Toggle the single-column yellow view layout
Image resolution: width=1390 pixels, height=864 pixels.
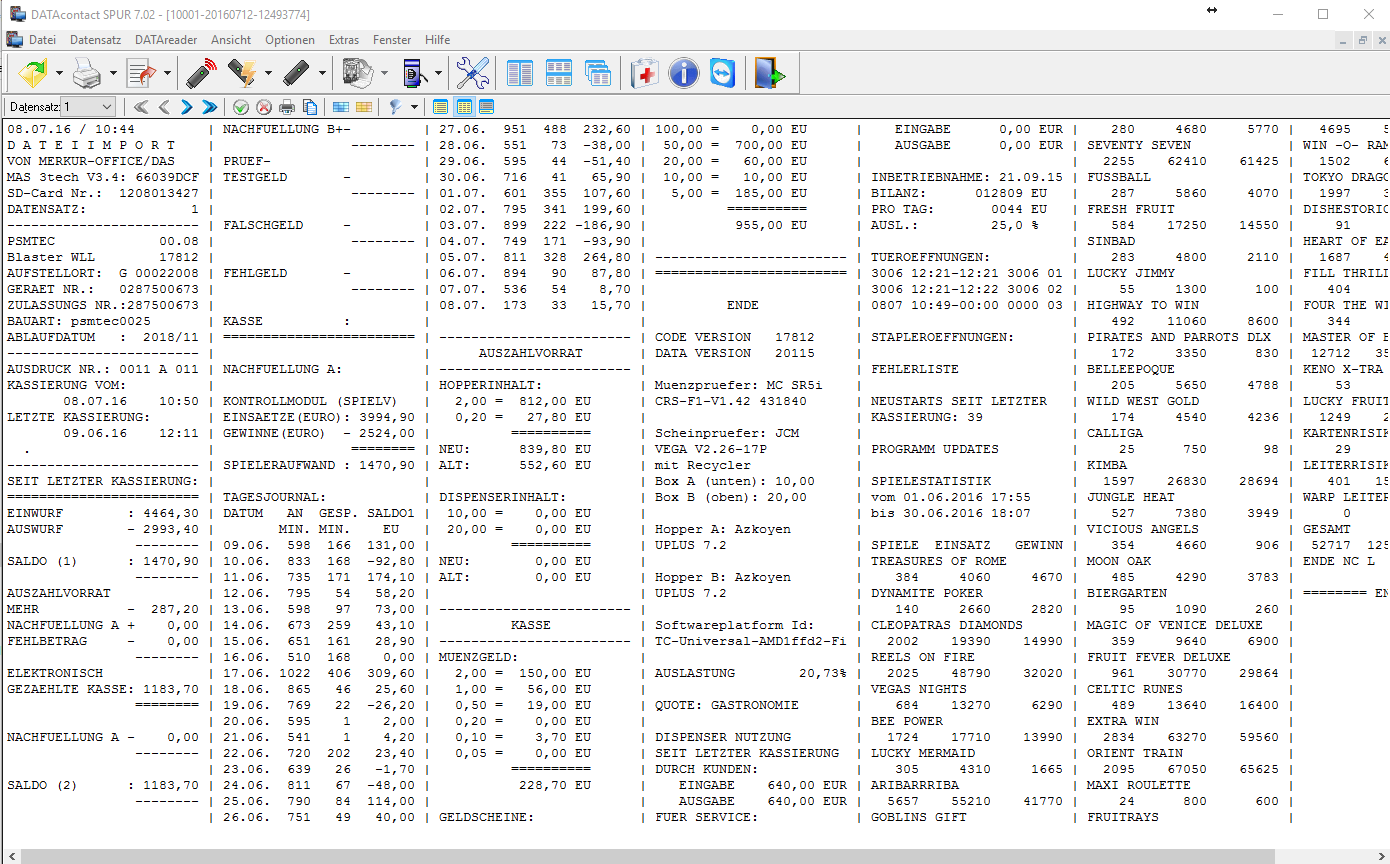[441, 107]
